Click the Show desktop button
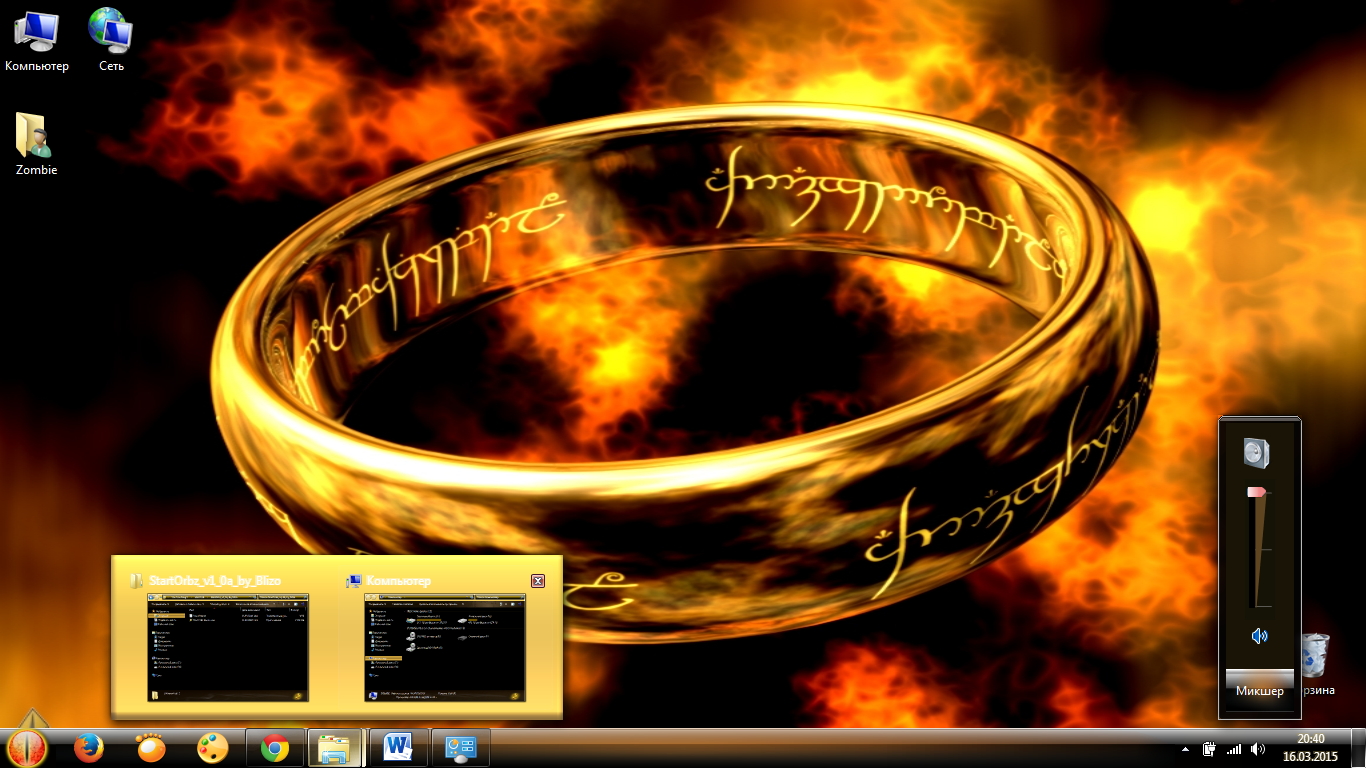This screenshot has width=1366, height=768. pyautogui.click(x=1358, y=748)
